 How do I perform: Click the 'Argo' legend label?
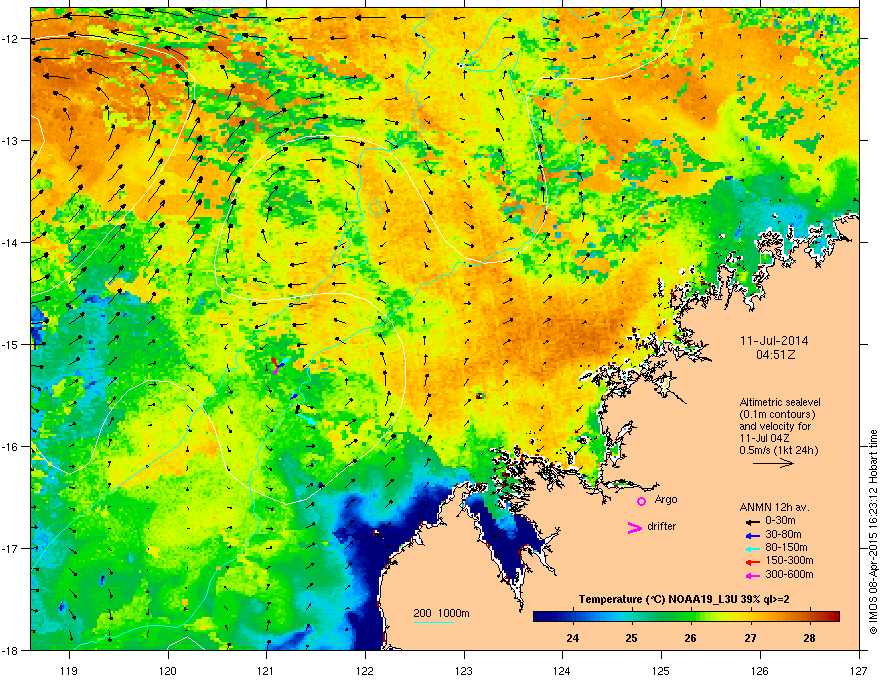666,499
